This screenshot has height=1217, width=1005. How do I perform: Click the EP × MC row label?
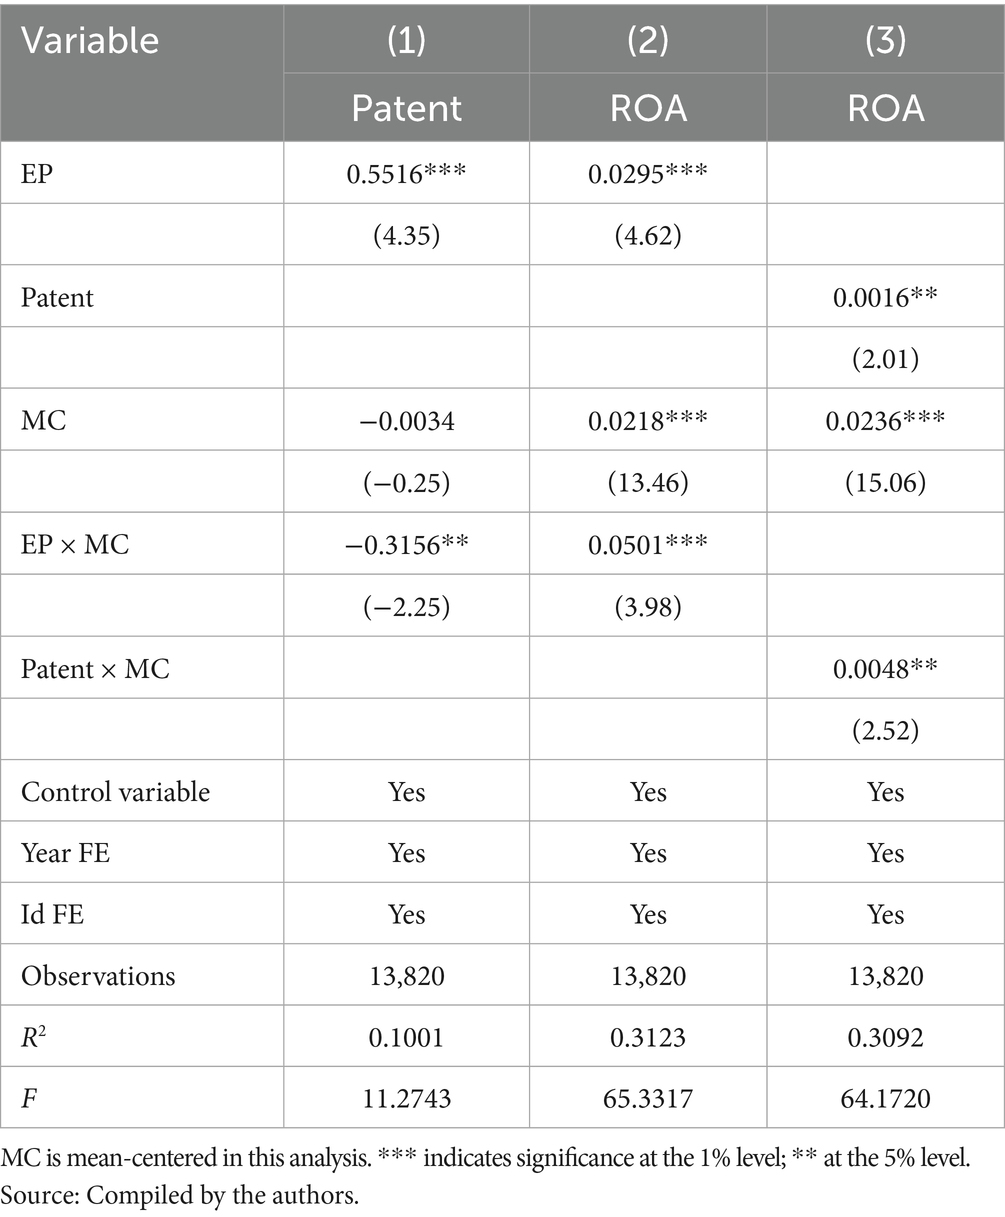[x=75, y=545]
